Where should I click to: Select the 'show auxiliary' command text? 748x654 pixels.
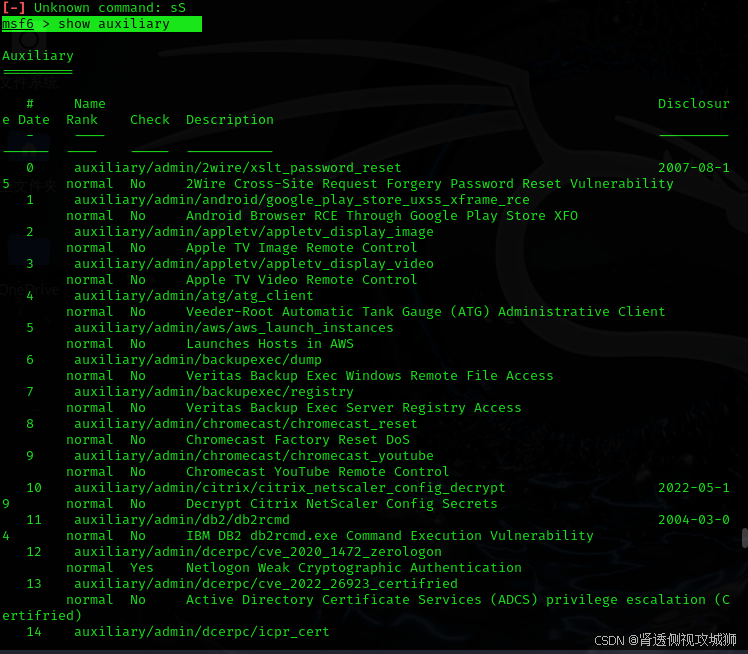(x=114, y=24)
